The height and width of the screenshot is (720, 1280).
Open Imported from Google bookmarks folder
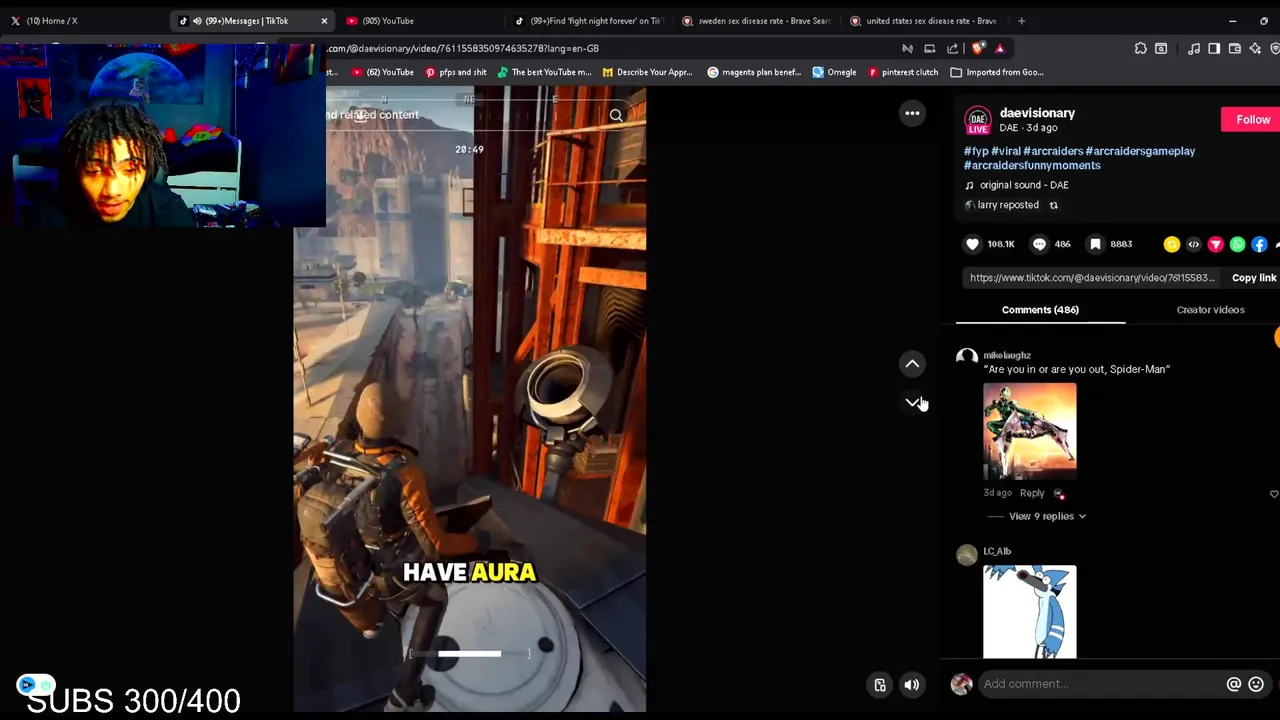pyautogui.click(x=996, y=72)
